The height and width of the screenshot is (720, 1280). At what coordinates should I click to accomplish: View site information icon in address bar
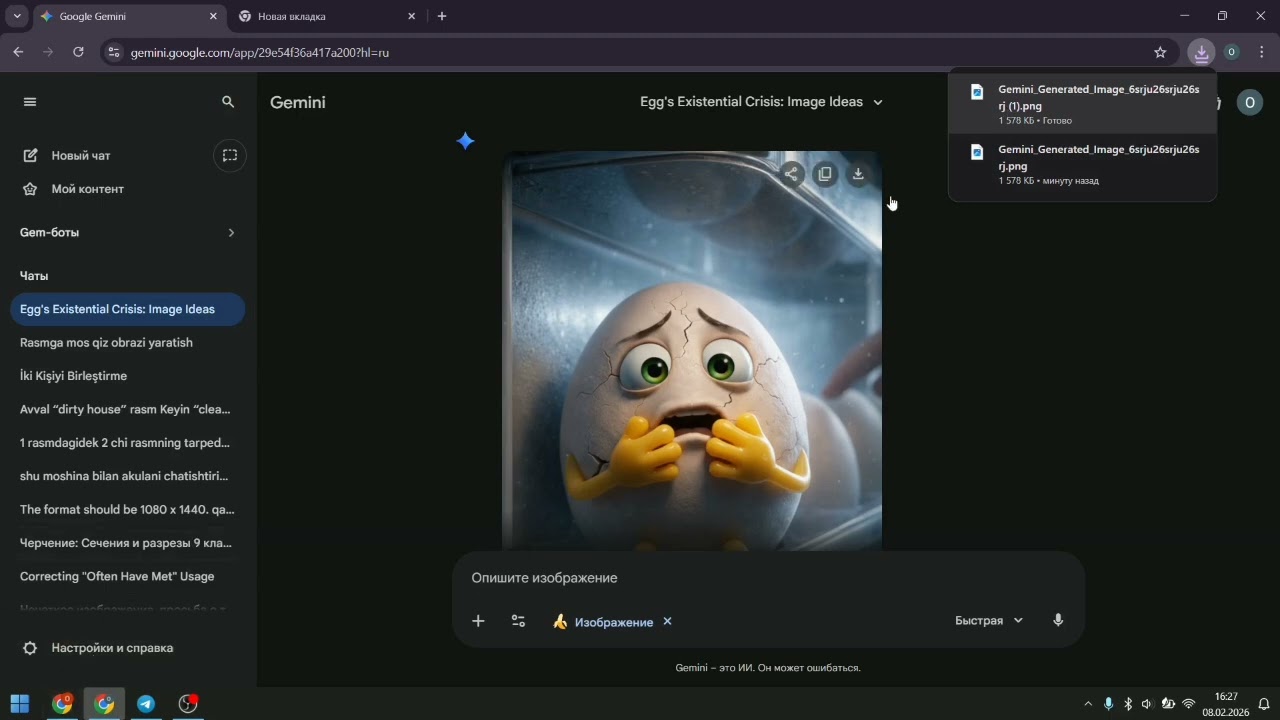tap(113, 52)
